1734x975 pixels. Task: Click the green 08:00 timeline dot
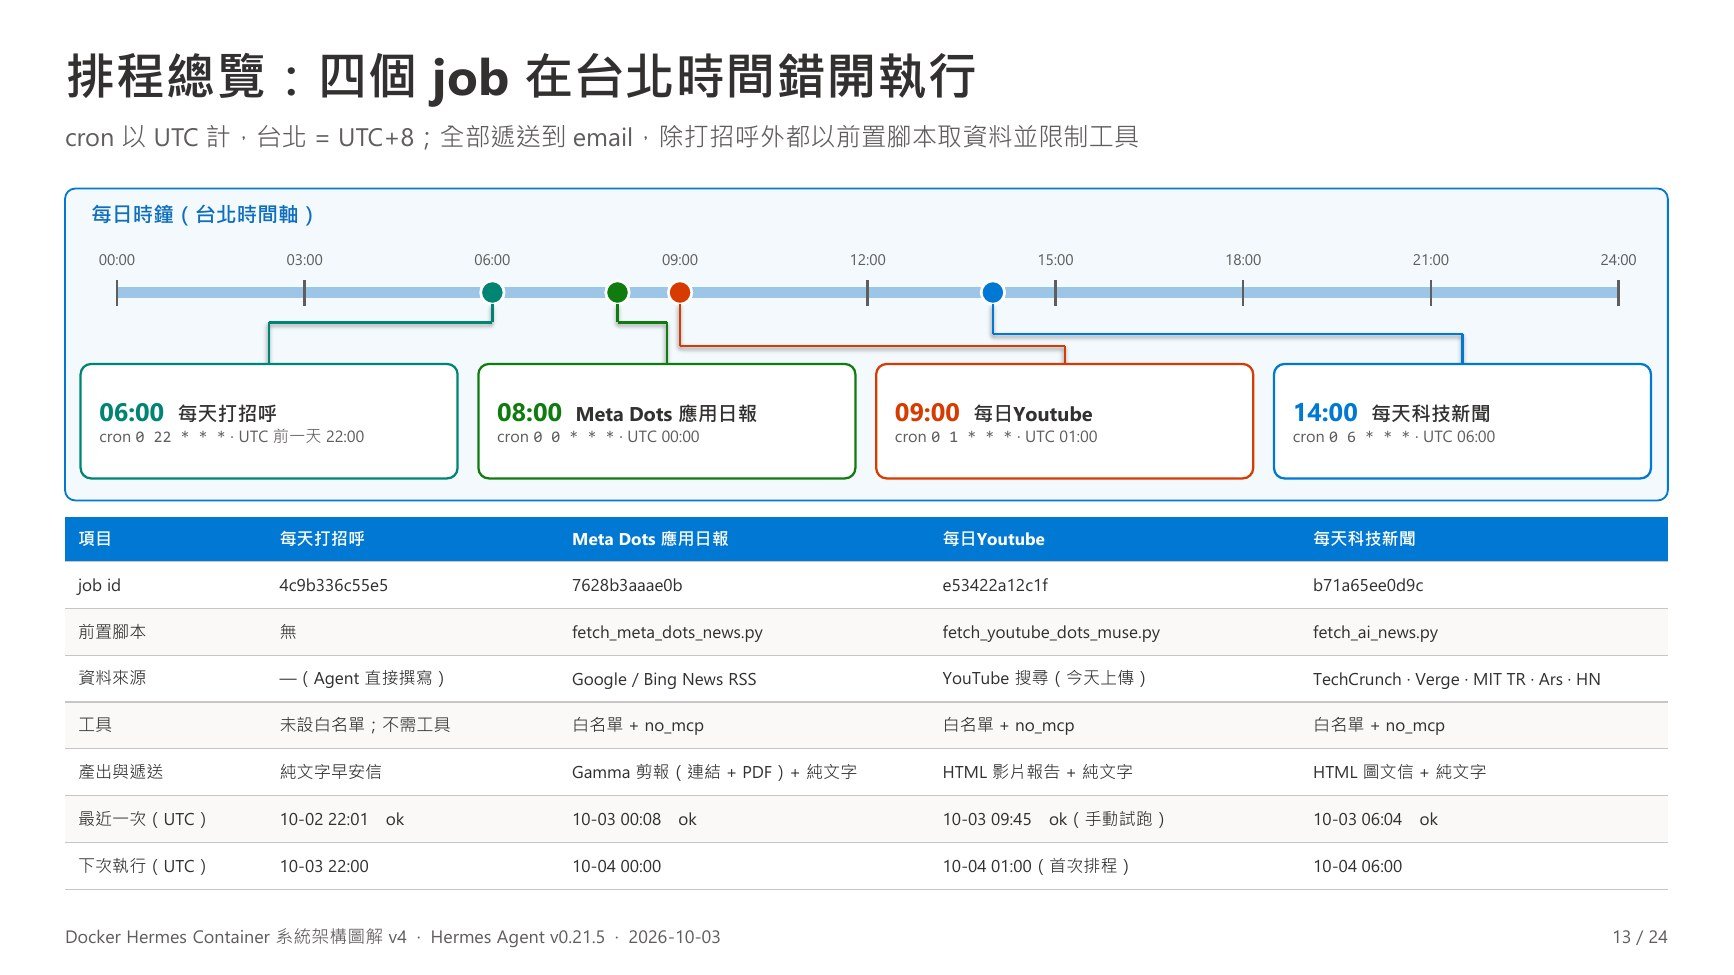click(617, 292)
